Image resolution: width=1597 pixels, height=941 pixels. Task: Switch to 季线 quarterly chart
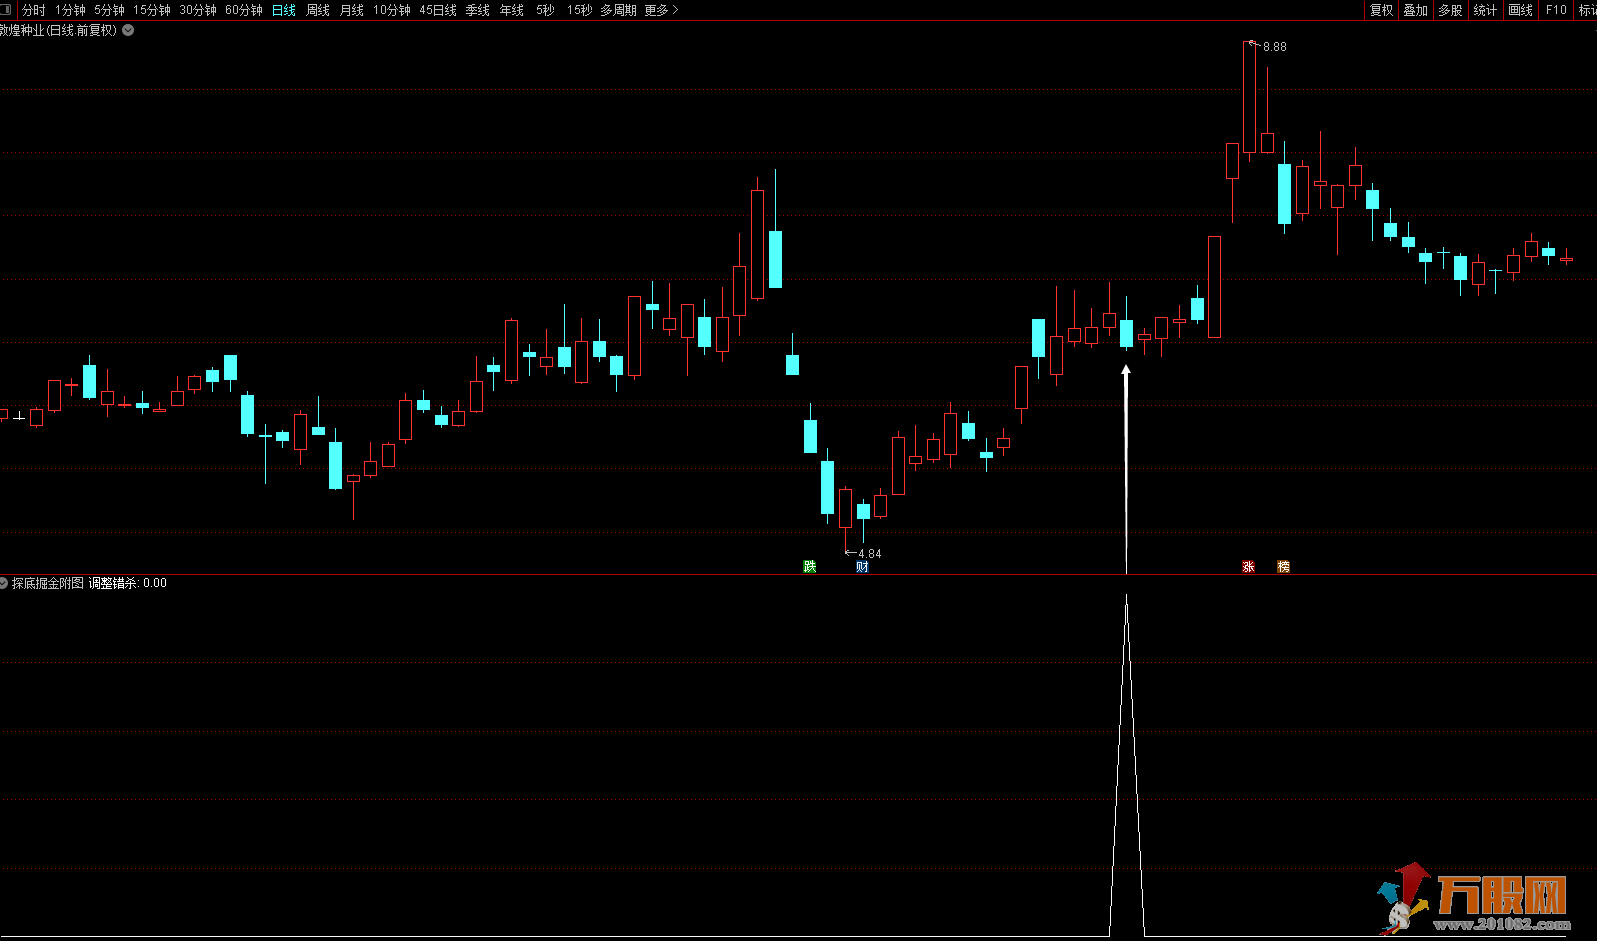(478, 10)
